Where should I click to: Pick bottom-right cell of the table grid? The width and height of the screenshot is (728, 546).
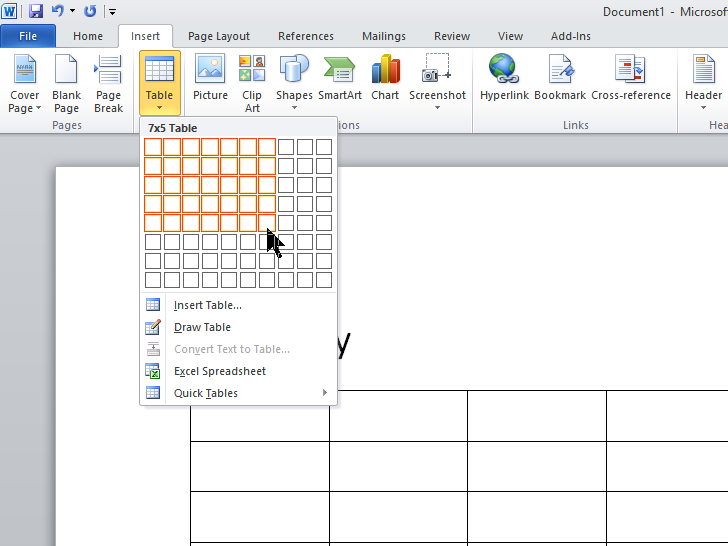coord(324,280)
